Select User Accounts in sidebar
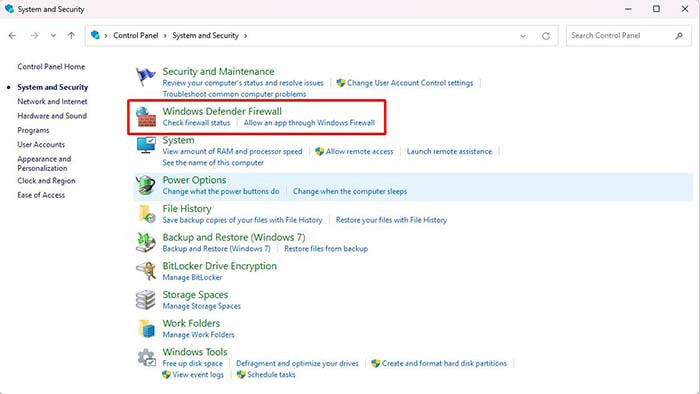 coord(41,145)
